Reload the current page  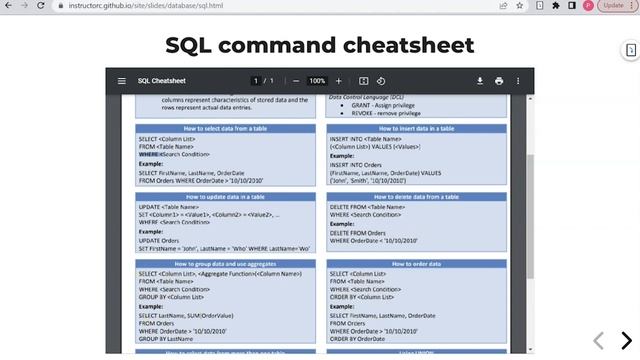tap(40, 6)
